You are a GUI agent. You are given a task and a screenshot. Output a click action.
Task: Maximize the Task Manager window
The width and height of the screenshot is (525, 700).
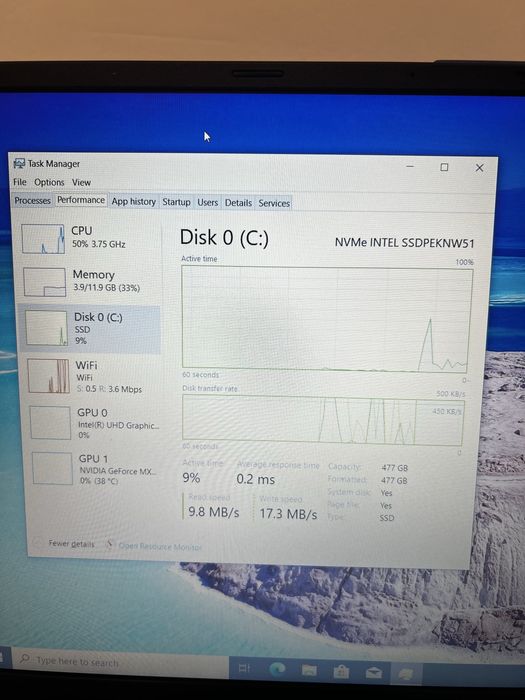(444, 167)
